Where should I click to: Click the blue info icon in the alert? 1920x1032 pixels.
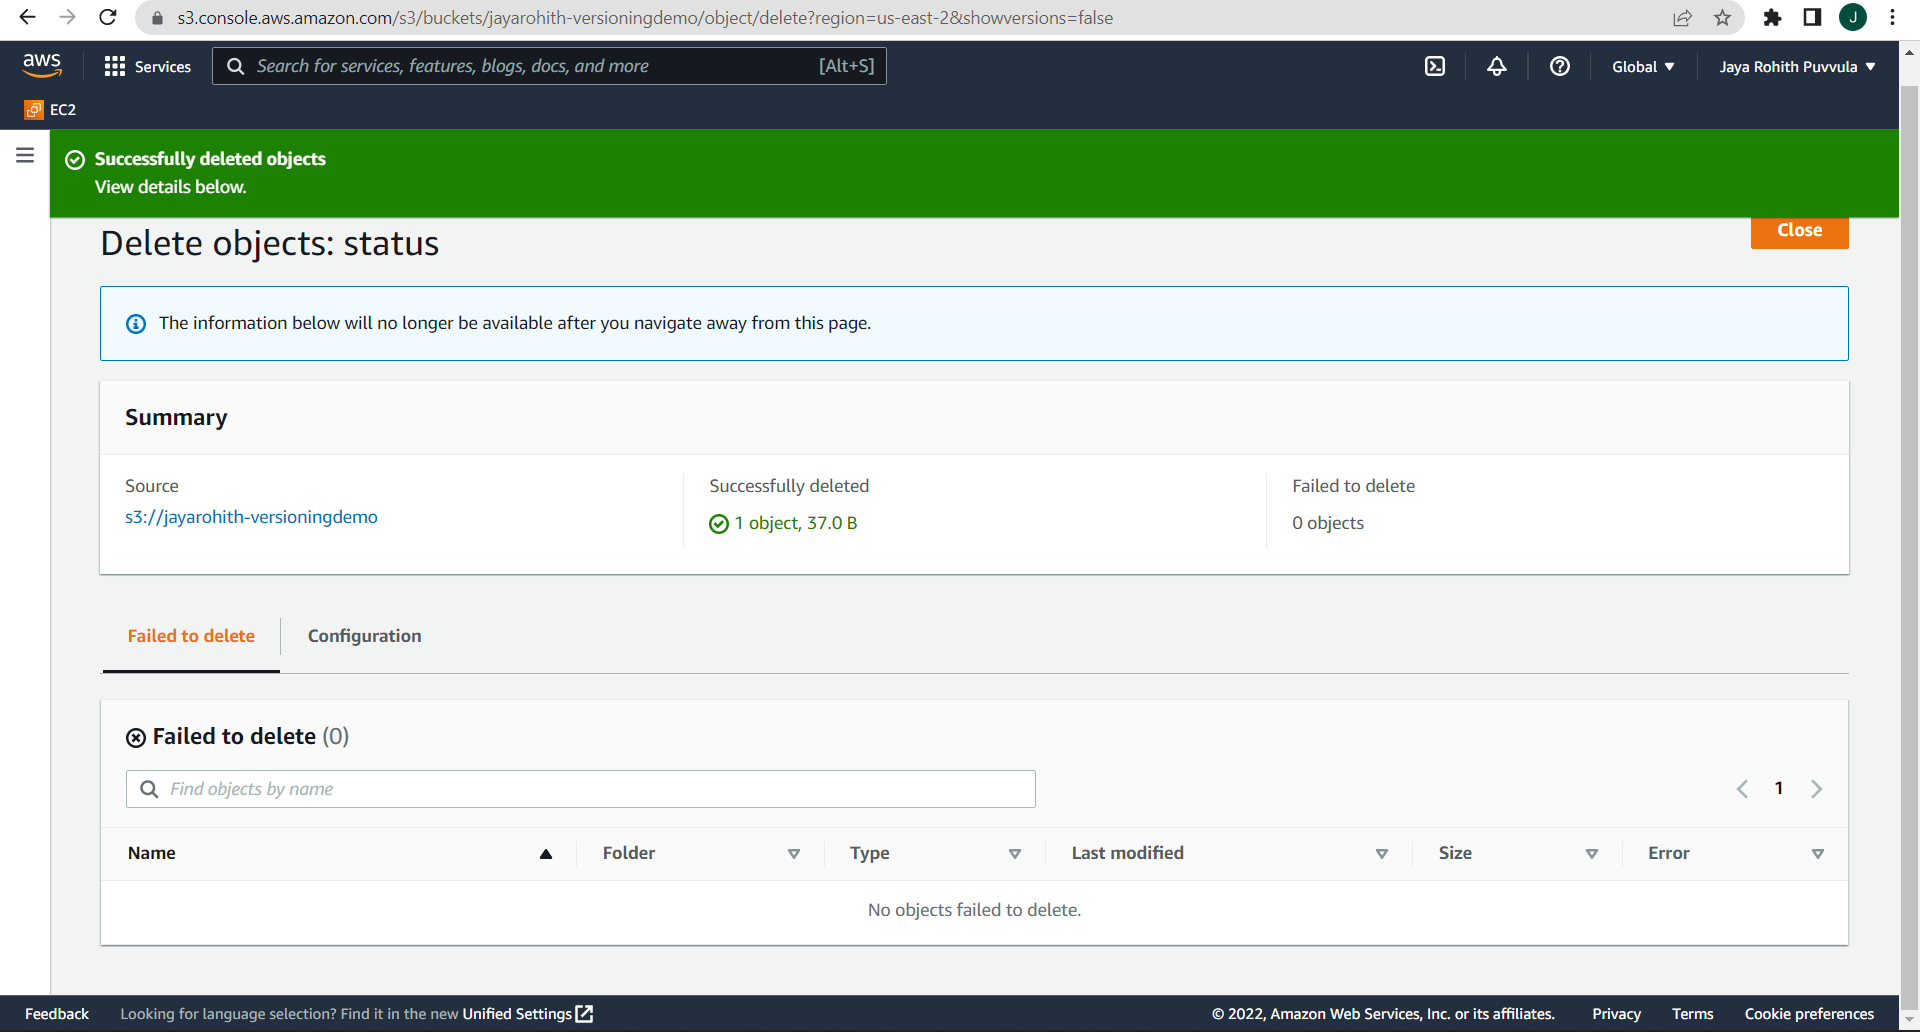[x=136, y=323]
